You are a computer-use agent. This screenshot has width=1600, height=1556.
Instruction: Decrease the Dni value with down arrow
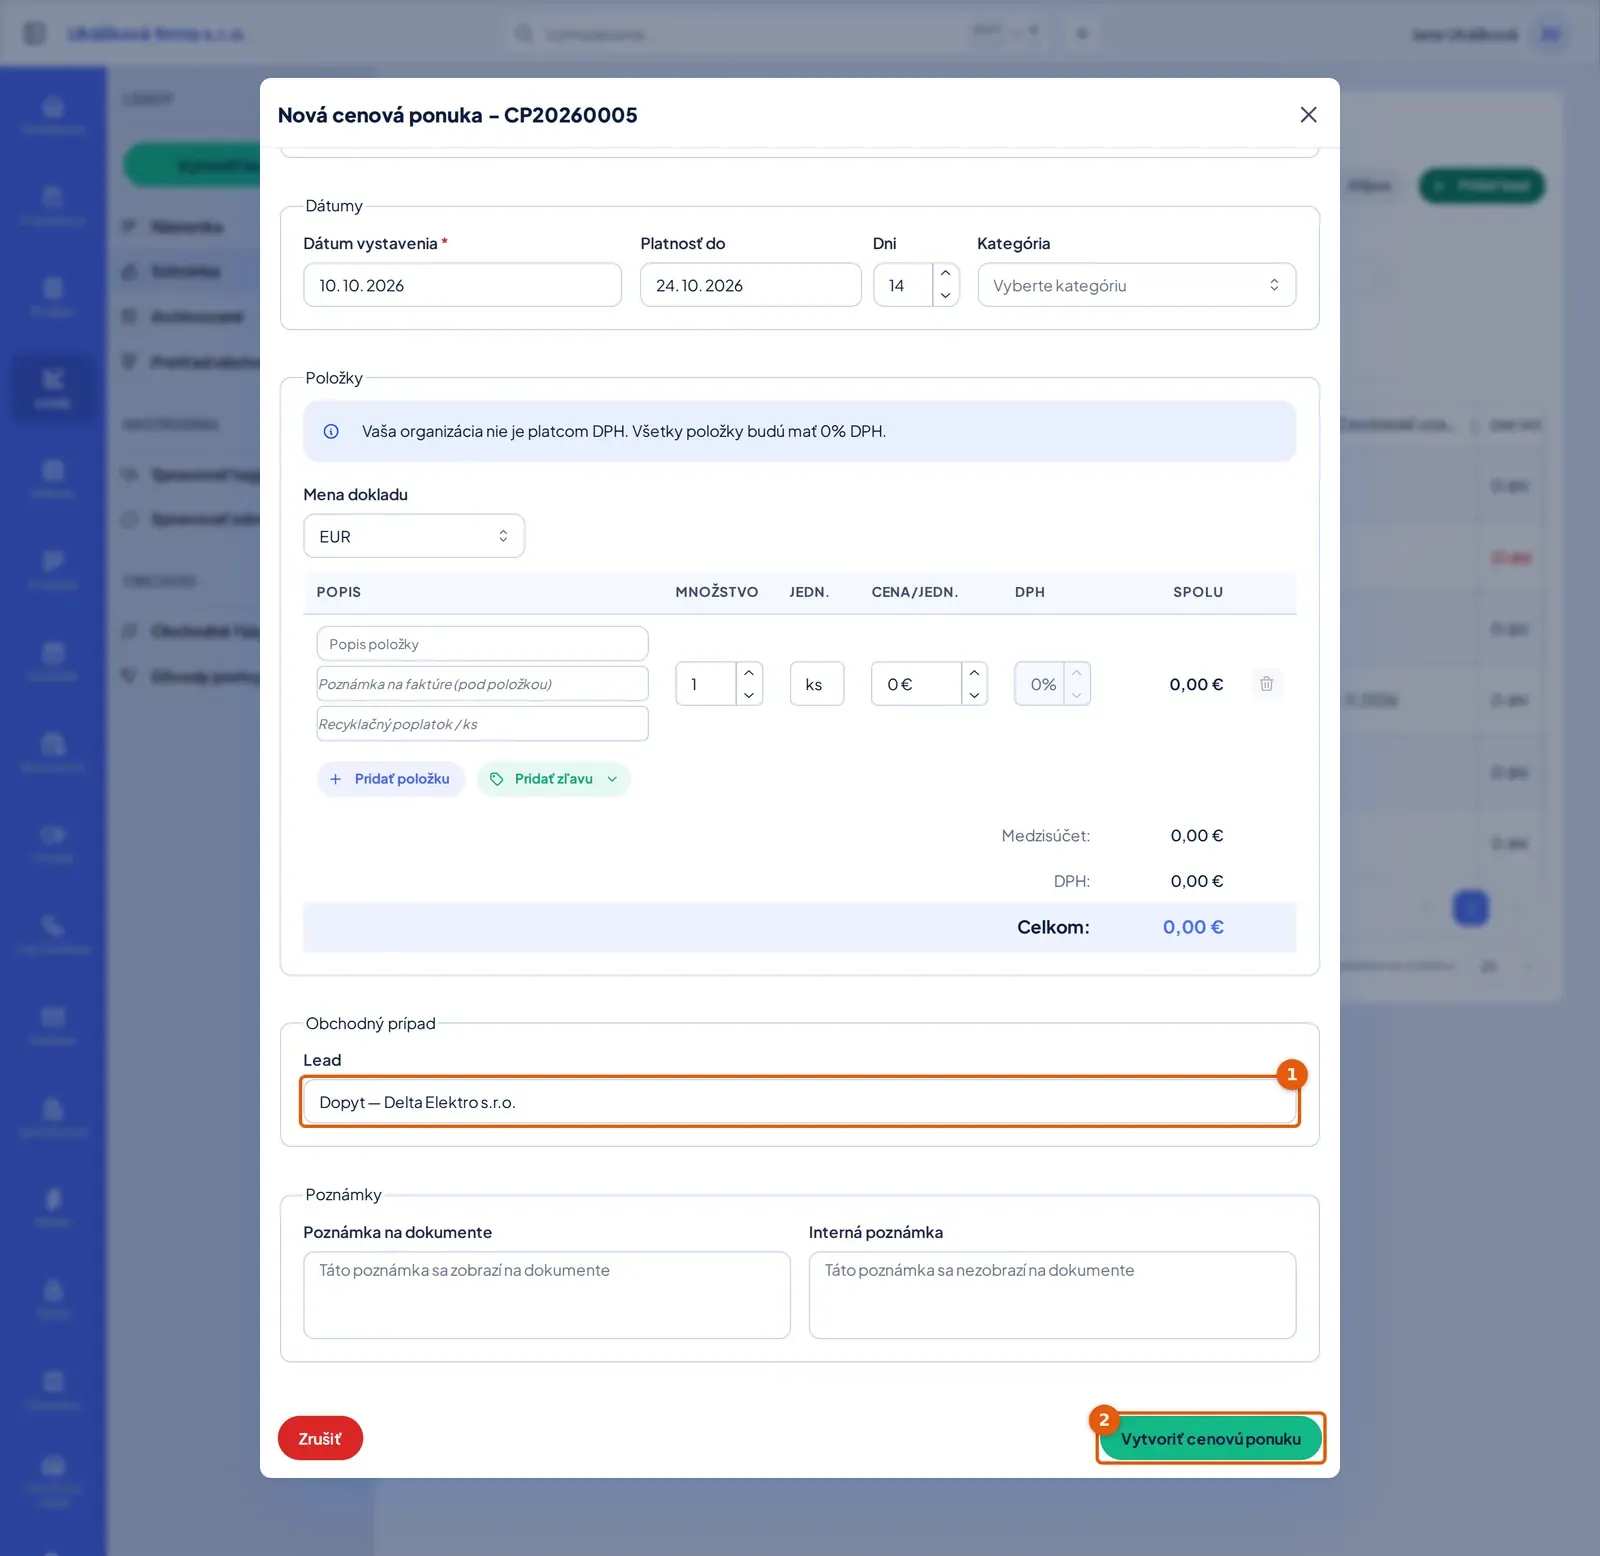click(946, 296)
